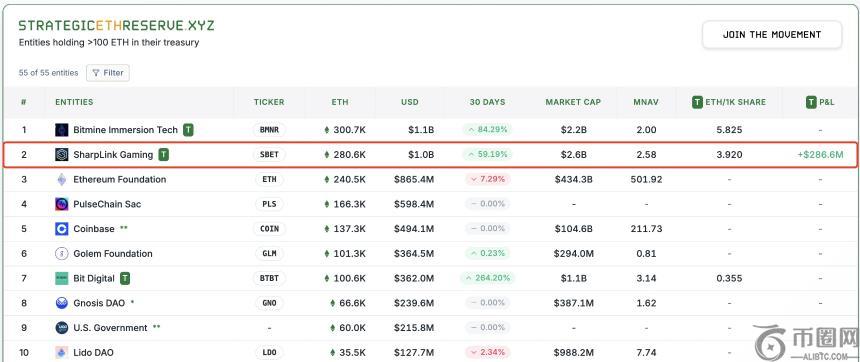Click the $865.4M USD value

coord(414,179)
